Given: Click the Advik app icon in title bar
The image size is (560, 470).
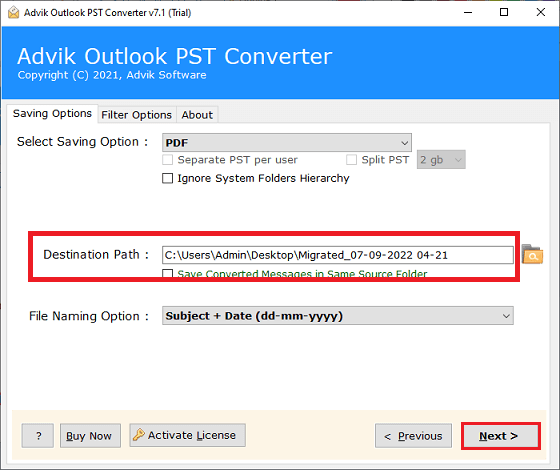Looking at the screenshot, I should (x=14, y=12).
